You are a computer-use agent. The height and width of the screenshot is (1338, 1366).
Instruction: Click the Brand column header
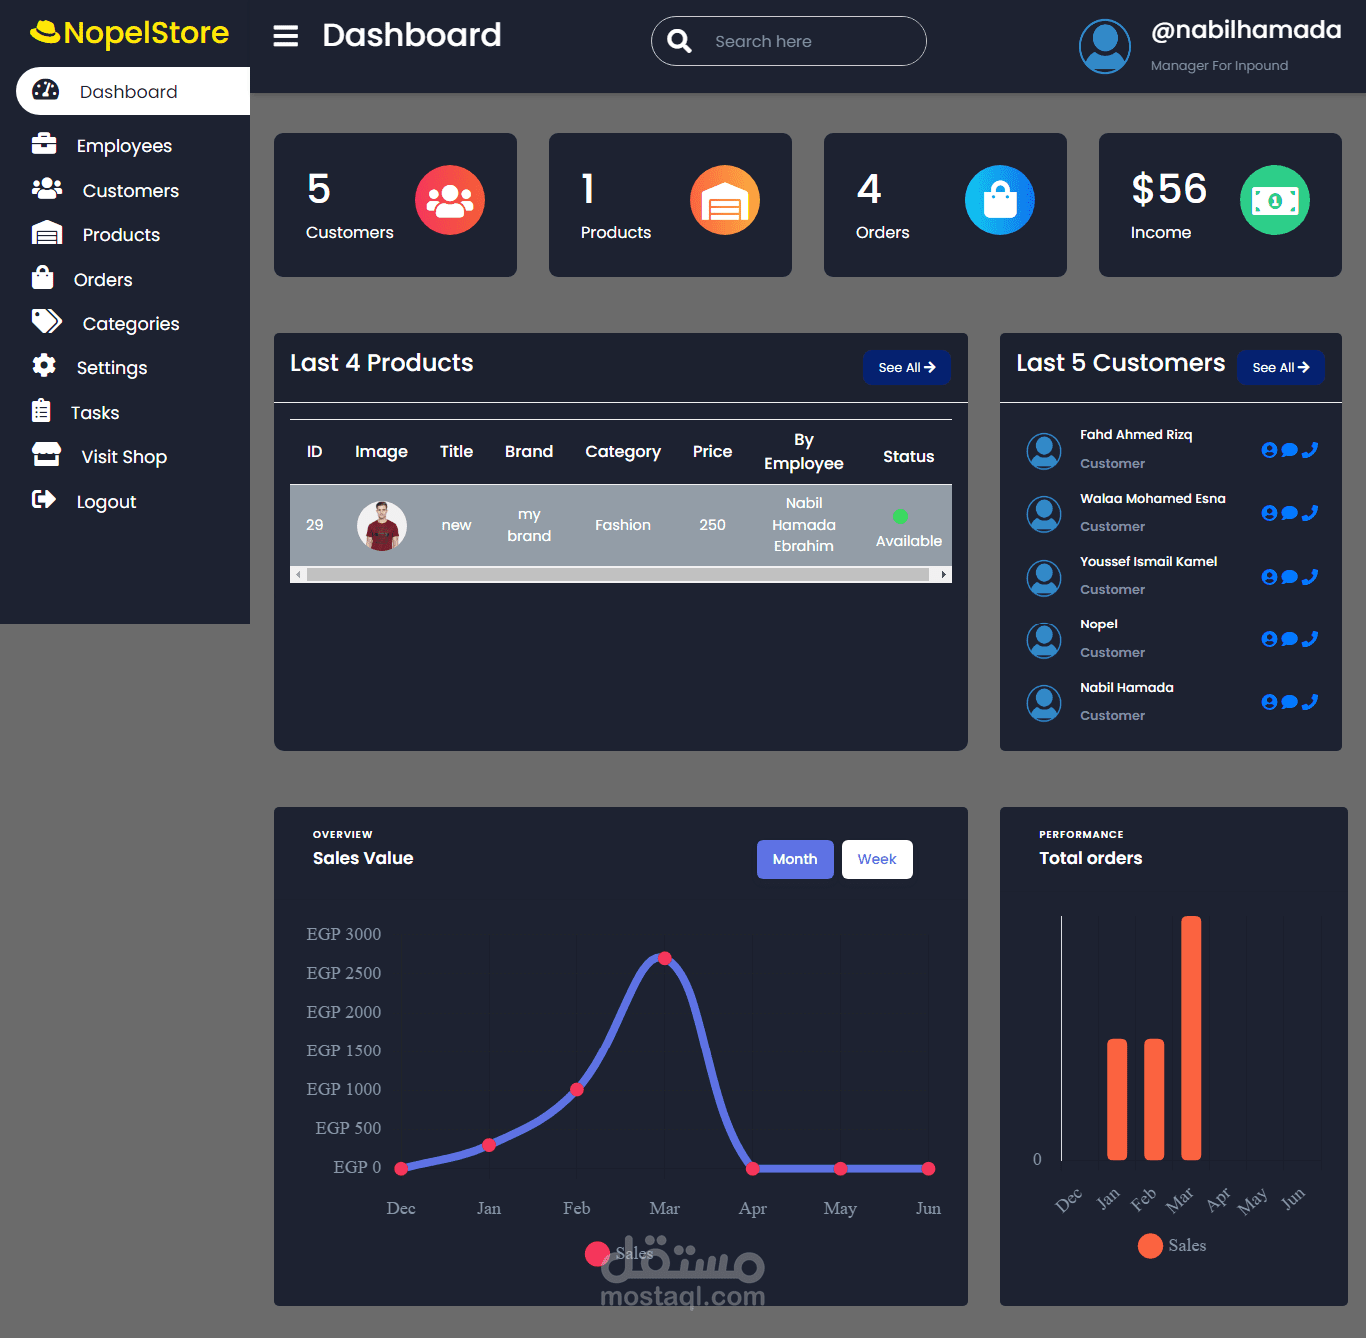529,452
